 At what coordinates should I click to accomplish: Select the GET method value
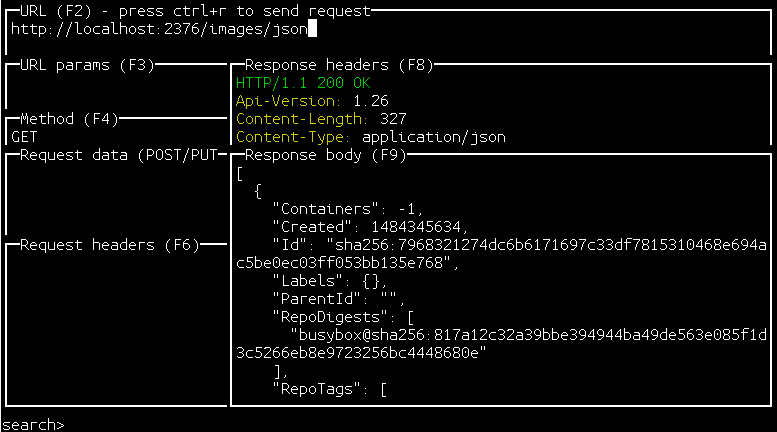[24, 137]
